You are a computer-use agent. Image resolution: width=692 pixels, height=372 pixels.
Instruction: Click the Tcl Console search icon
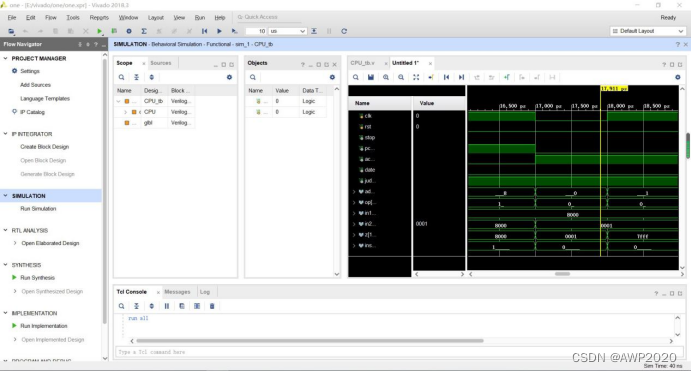pos(121,306)
